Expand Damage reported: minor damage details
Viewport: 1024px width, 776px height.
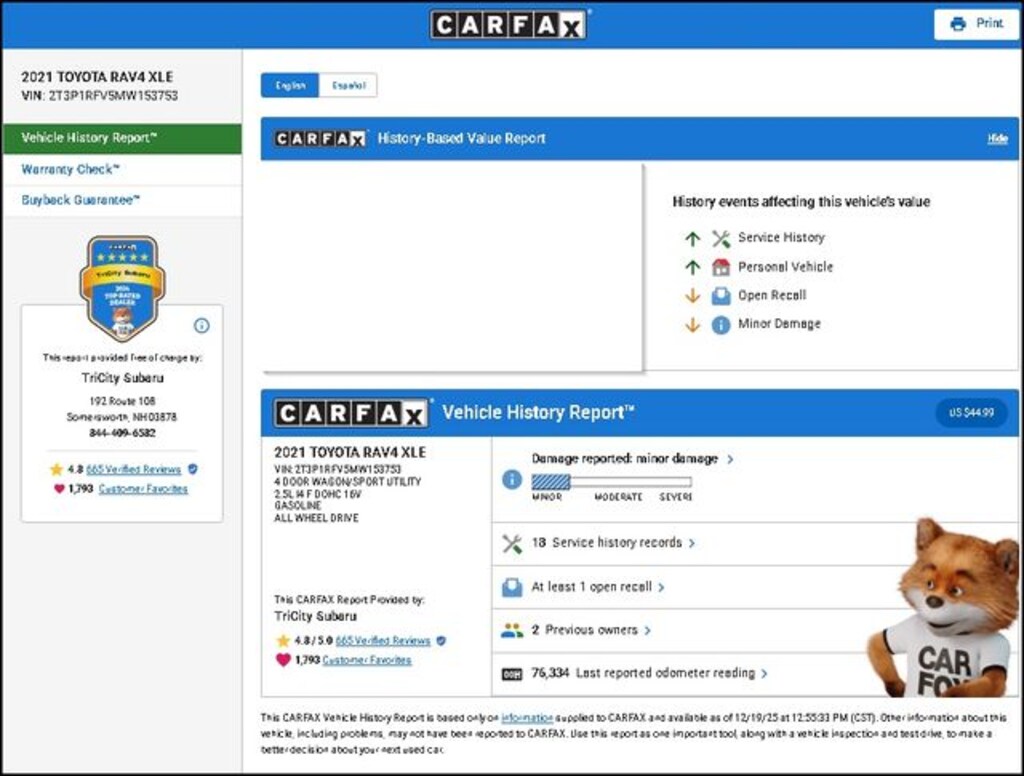632,459
